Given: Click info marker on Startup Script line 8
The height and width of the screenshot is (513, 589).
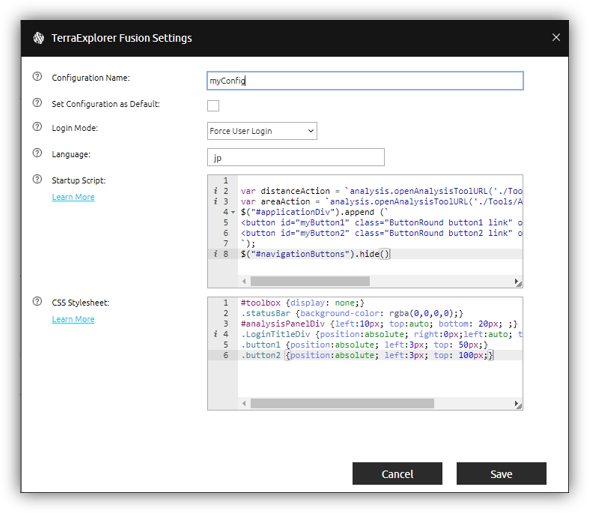Looking at the screenshot, I should 215,254.
